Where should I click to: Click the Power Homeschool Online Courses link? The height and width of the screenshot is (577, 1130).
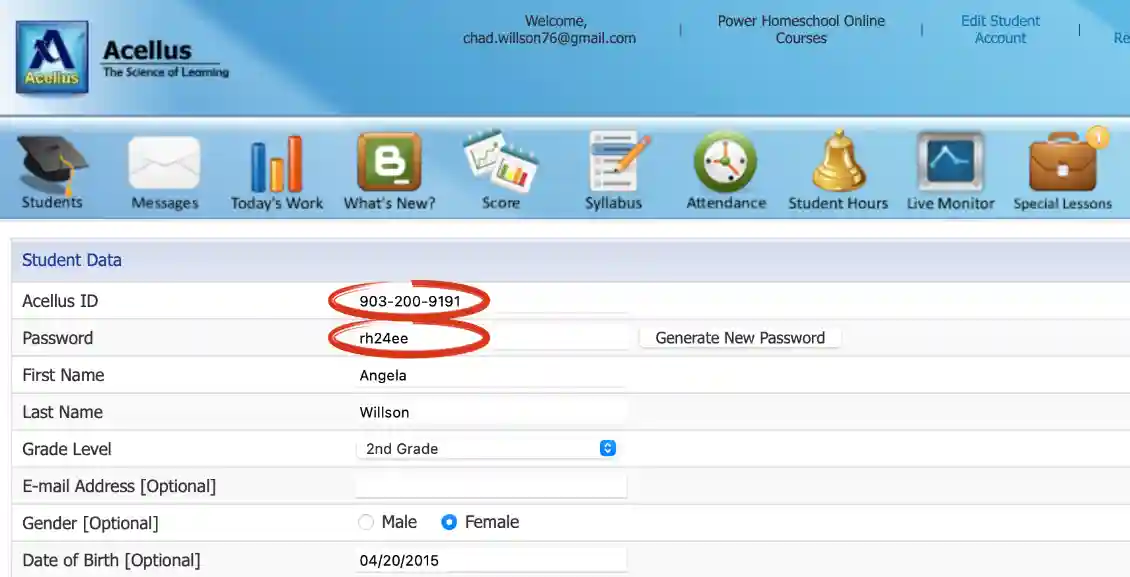pos(801,30)
